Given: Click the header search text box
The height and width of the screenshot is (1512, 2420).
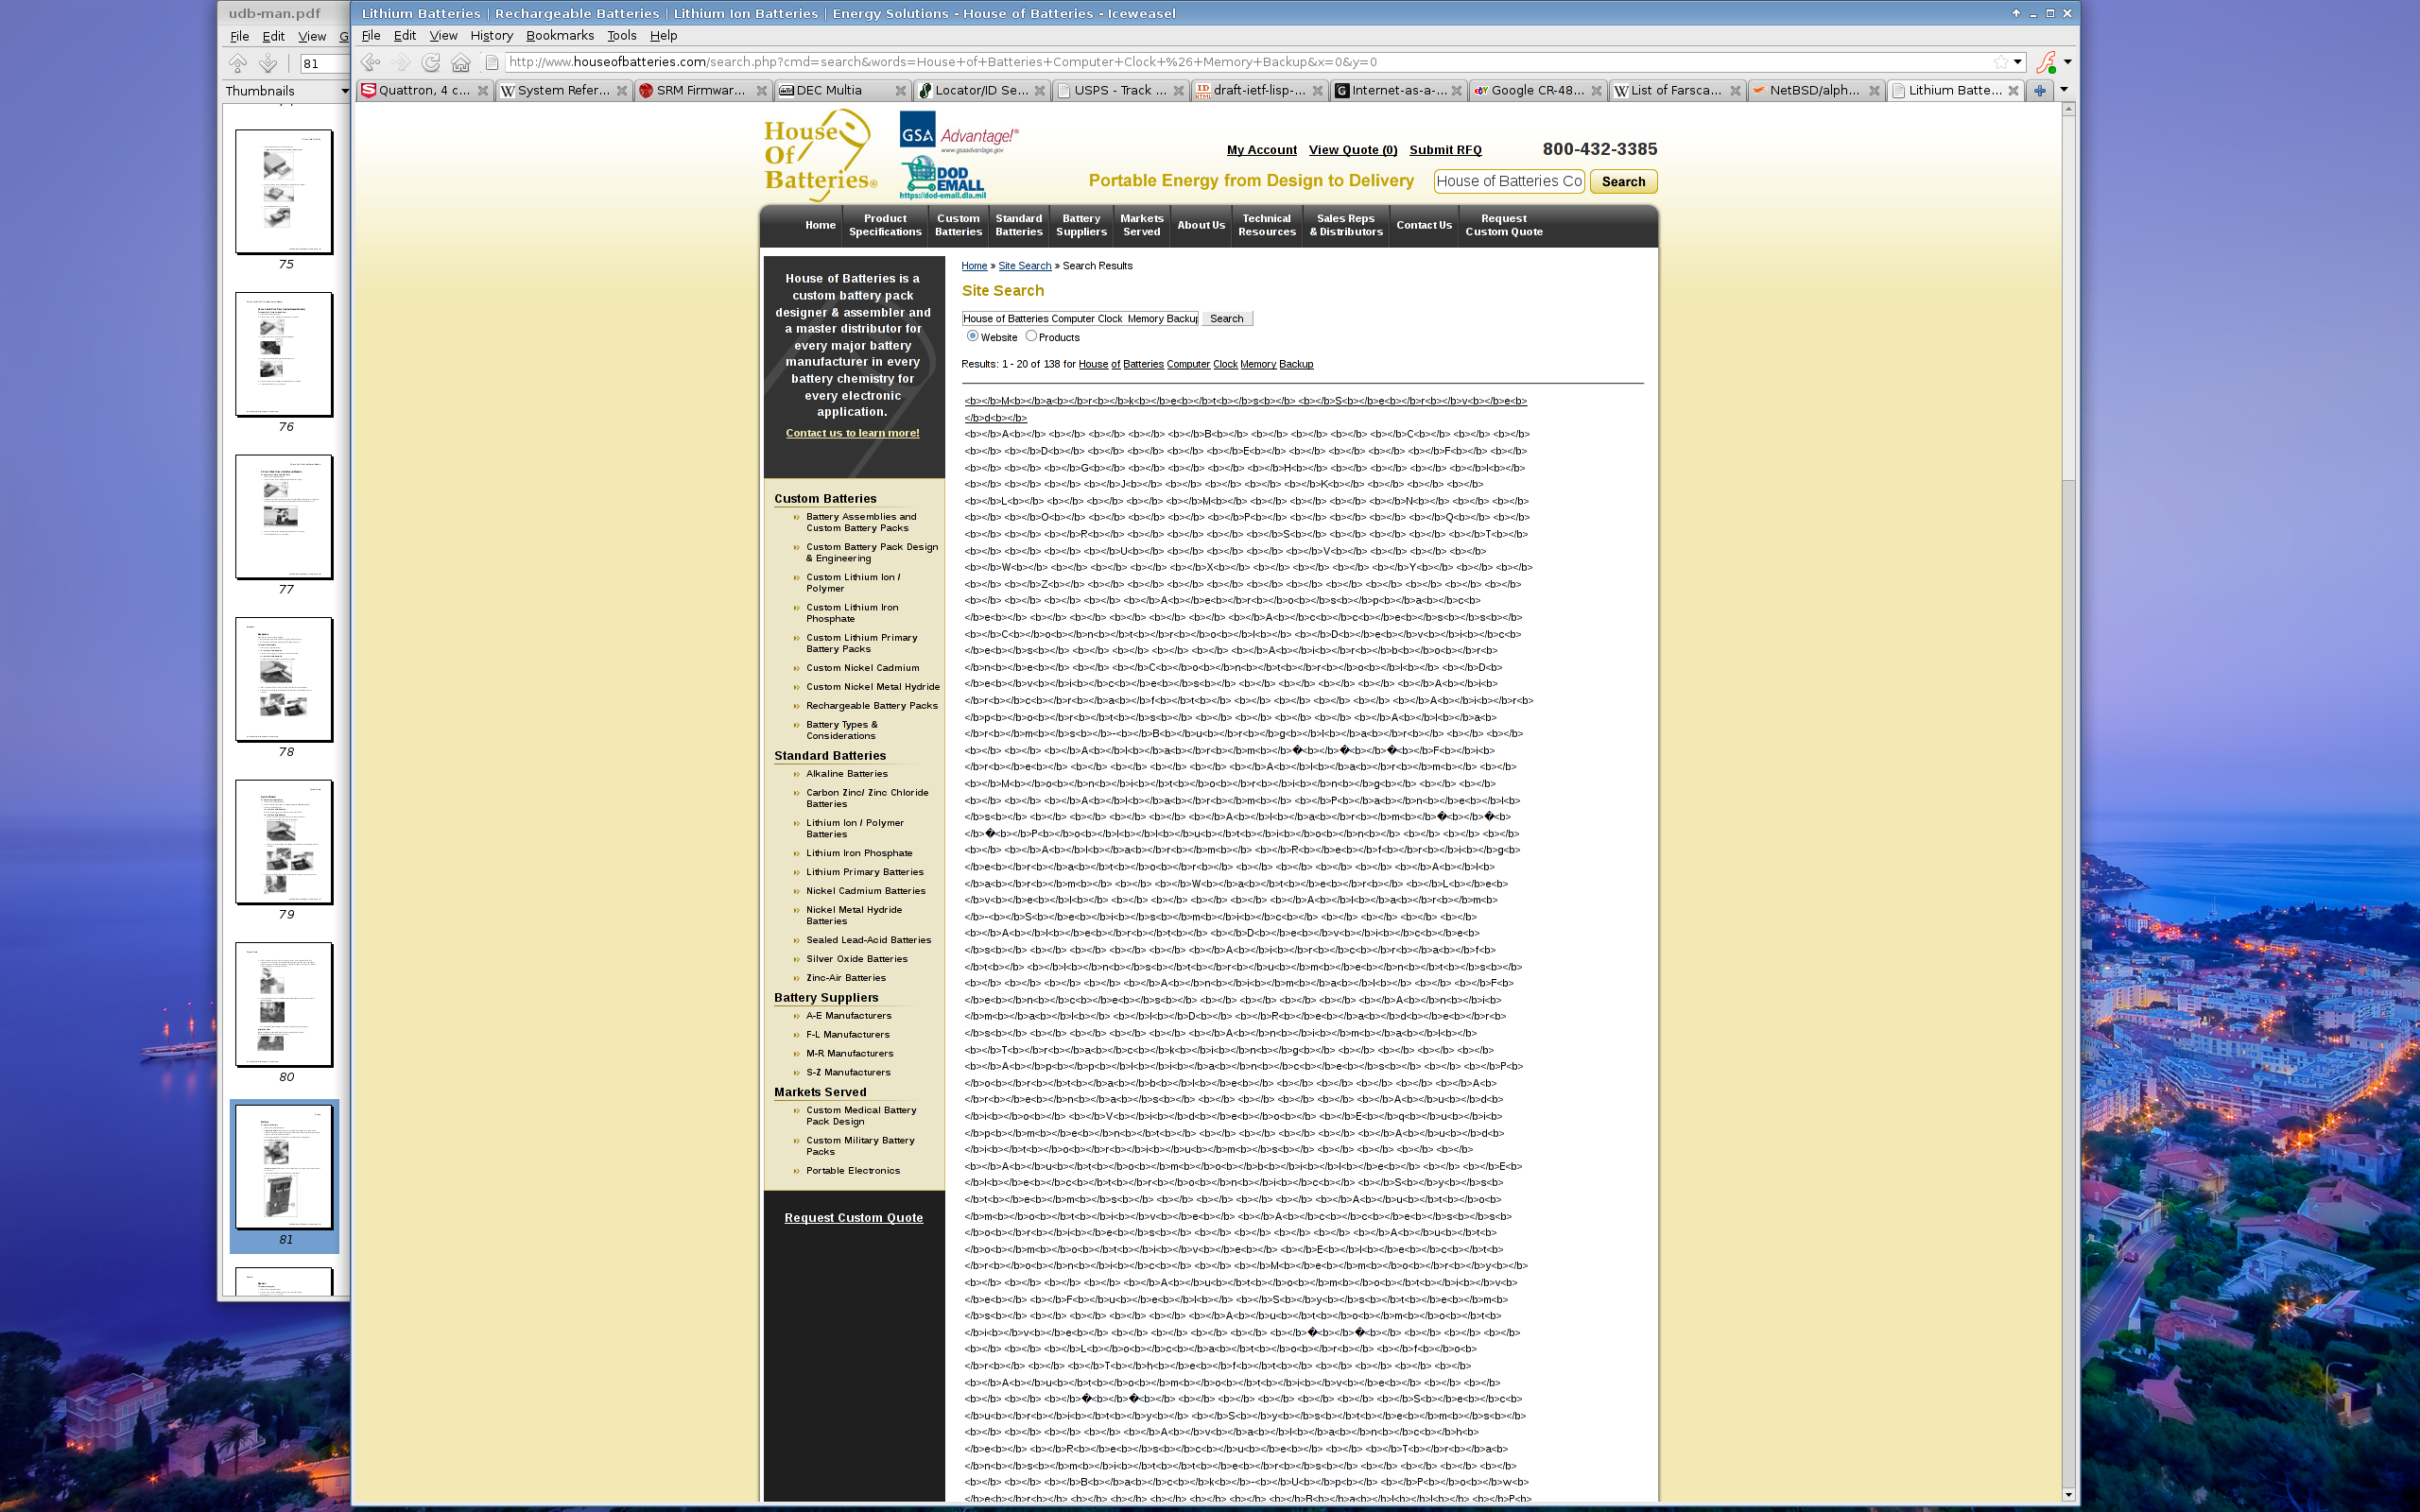Looking at the screenshot, I should (x=1508, y=181).
